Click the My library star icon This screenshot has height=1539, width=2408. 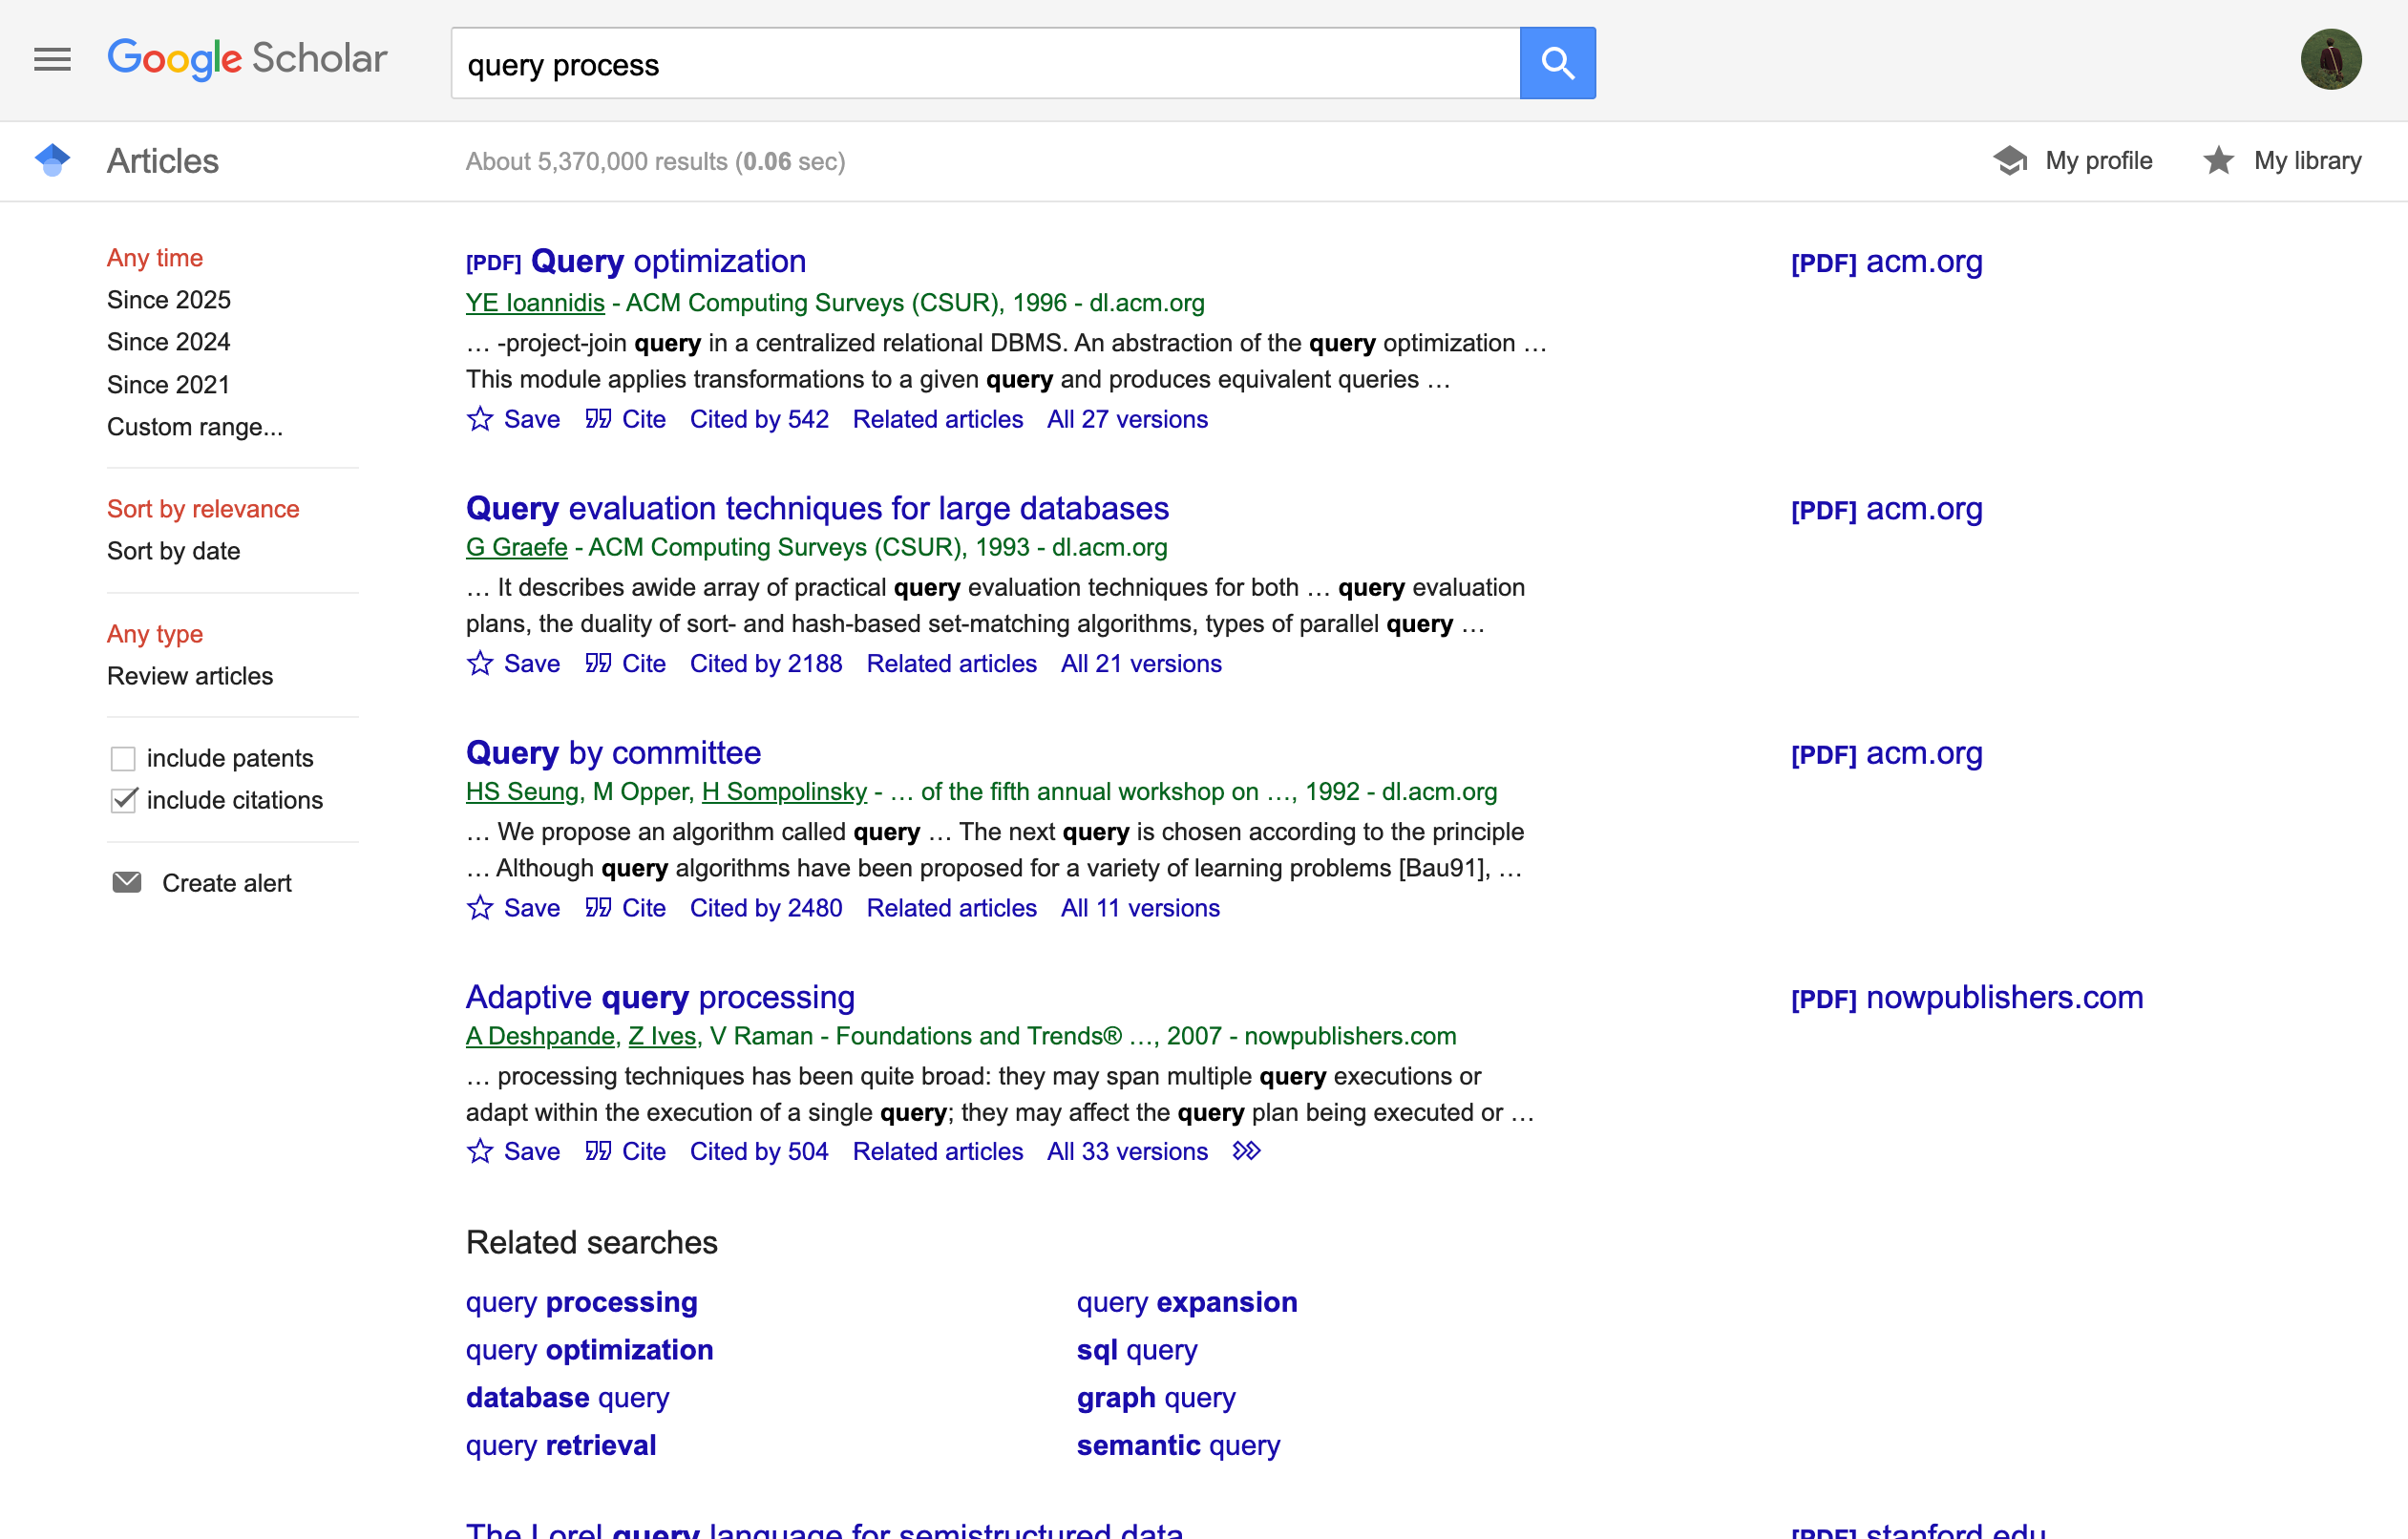click(2217, 161)
